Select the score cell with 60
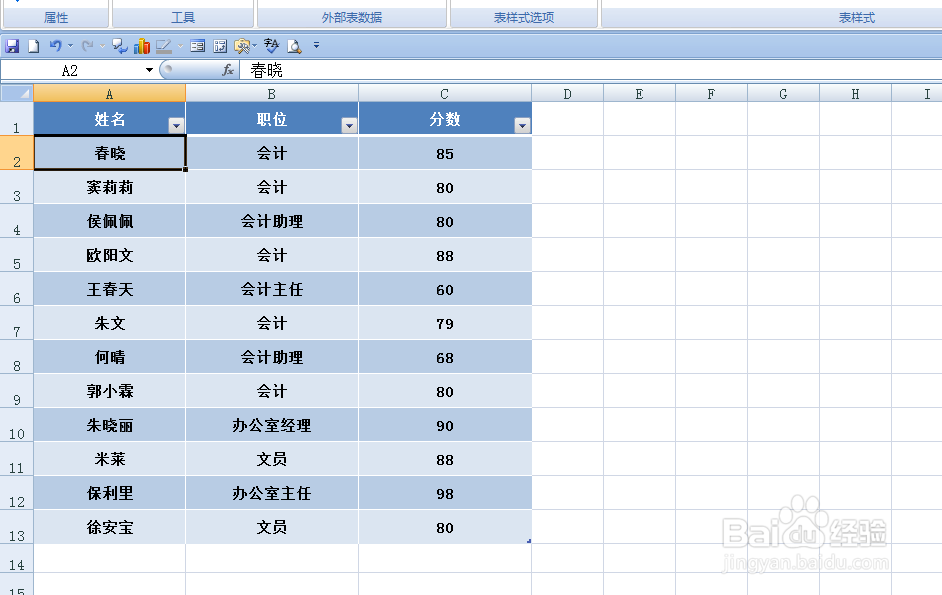The height and width of the screenshot is (595, 942). (445, 289)
